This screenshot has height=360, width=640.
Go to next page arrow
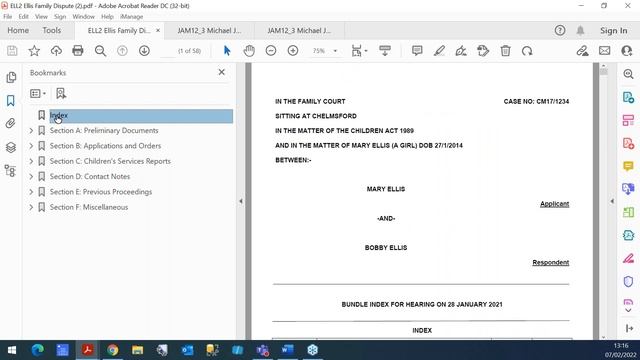(144, 51)
